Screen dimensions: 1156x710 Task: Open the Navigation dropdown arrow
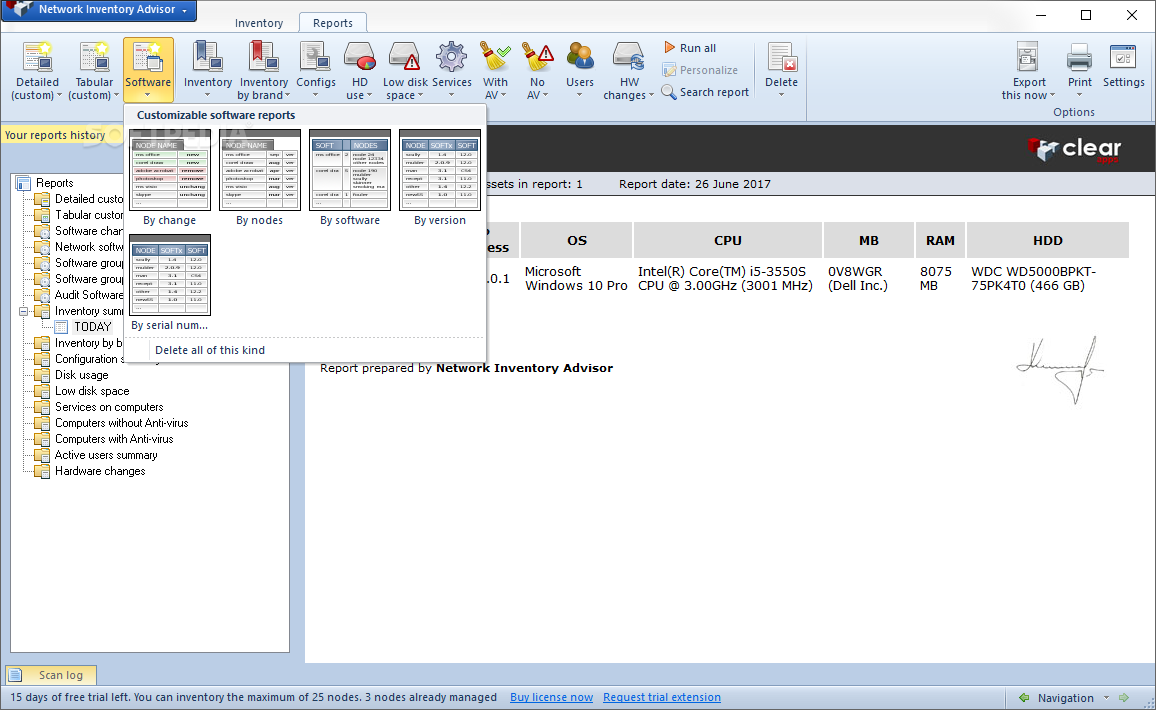point(1106,697)
